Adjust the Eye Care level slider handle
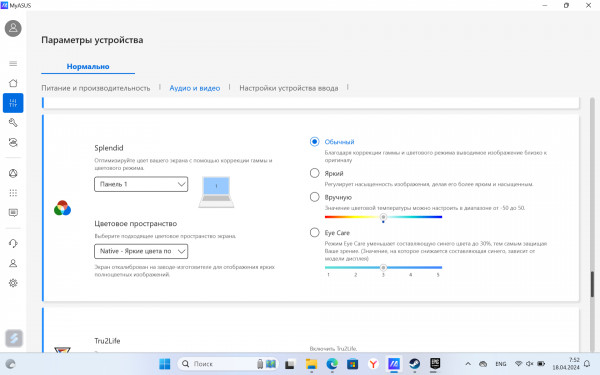Screen dimensions: 600x375 click(383, 267)
